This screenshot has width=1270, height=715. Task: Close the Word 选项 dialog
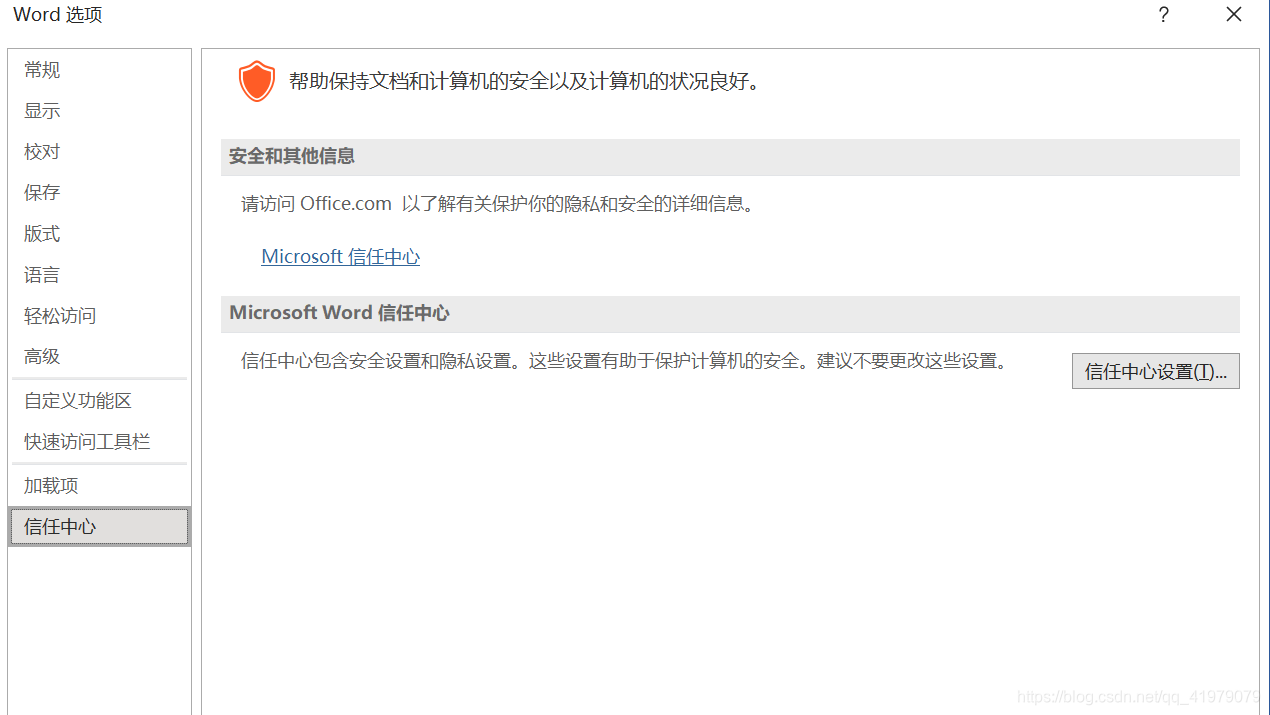point(1234,15)
